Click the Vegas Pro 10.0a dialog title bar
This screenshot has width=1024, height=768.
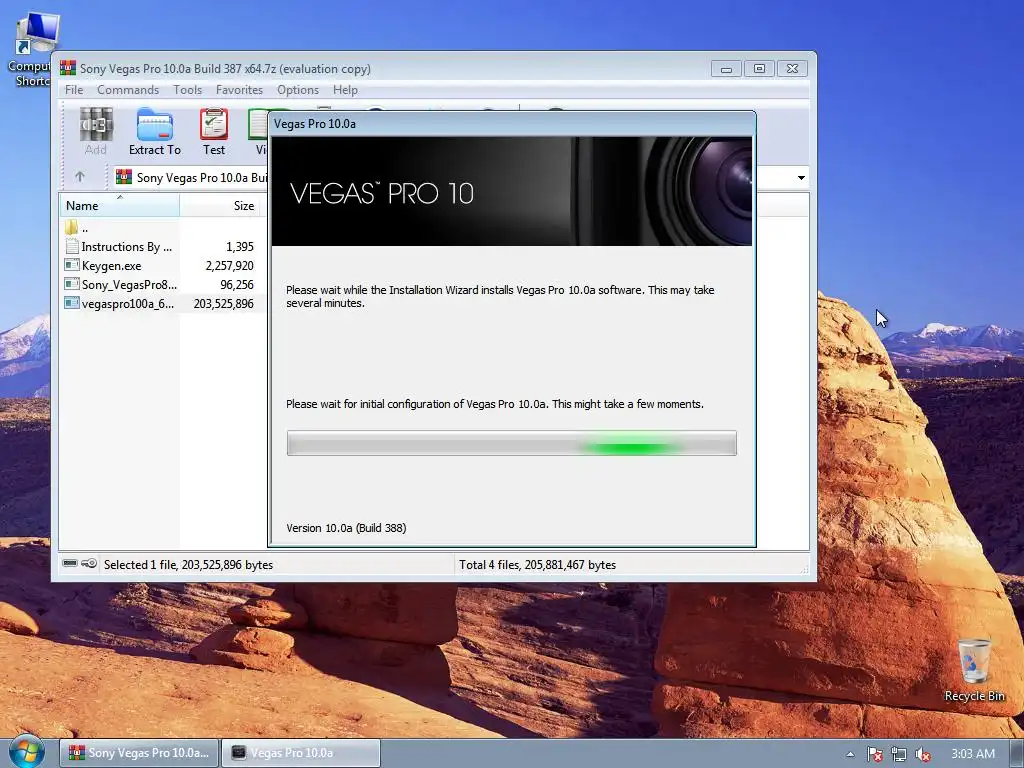coord(511,123)
